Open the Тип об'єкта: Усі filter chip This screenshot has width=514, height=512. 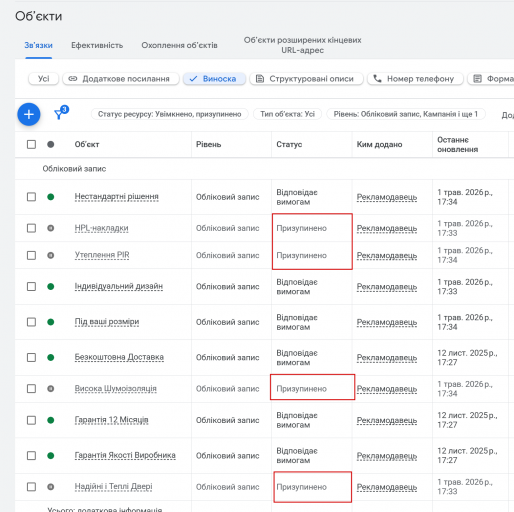point(287,114)
